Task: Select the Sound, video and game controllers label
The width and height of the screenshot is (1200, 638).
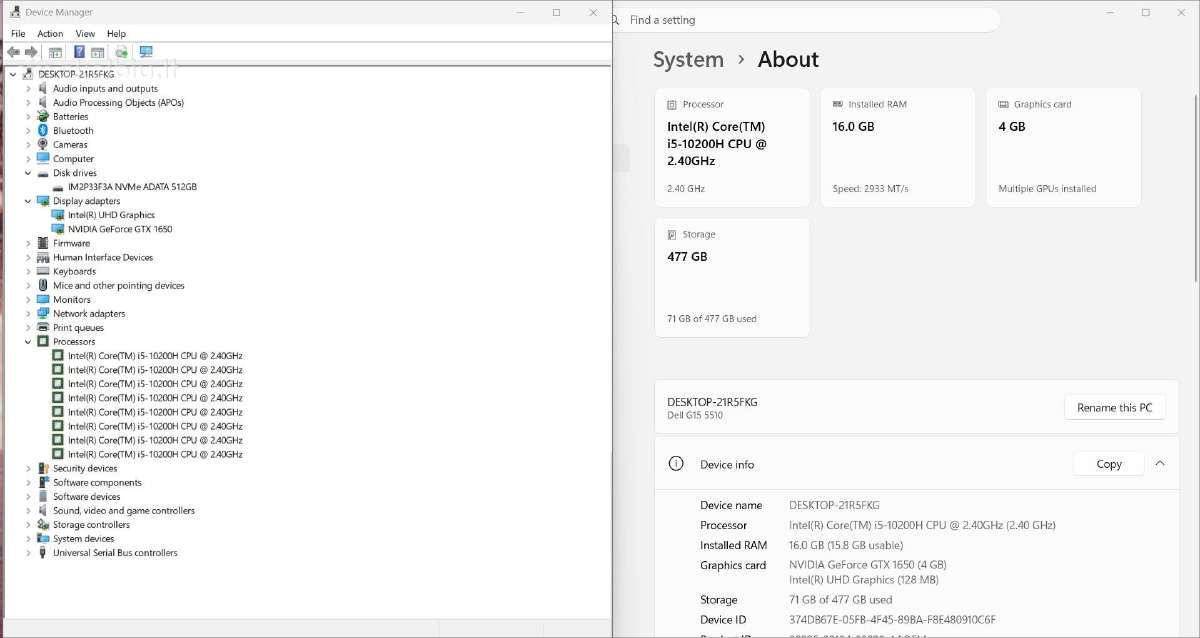Action: 124,510
